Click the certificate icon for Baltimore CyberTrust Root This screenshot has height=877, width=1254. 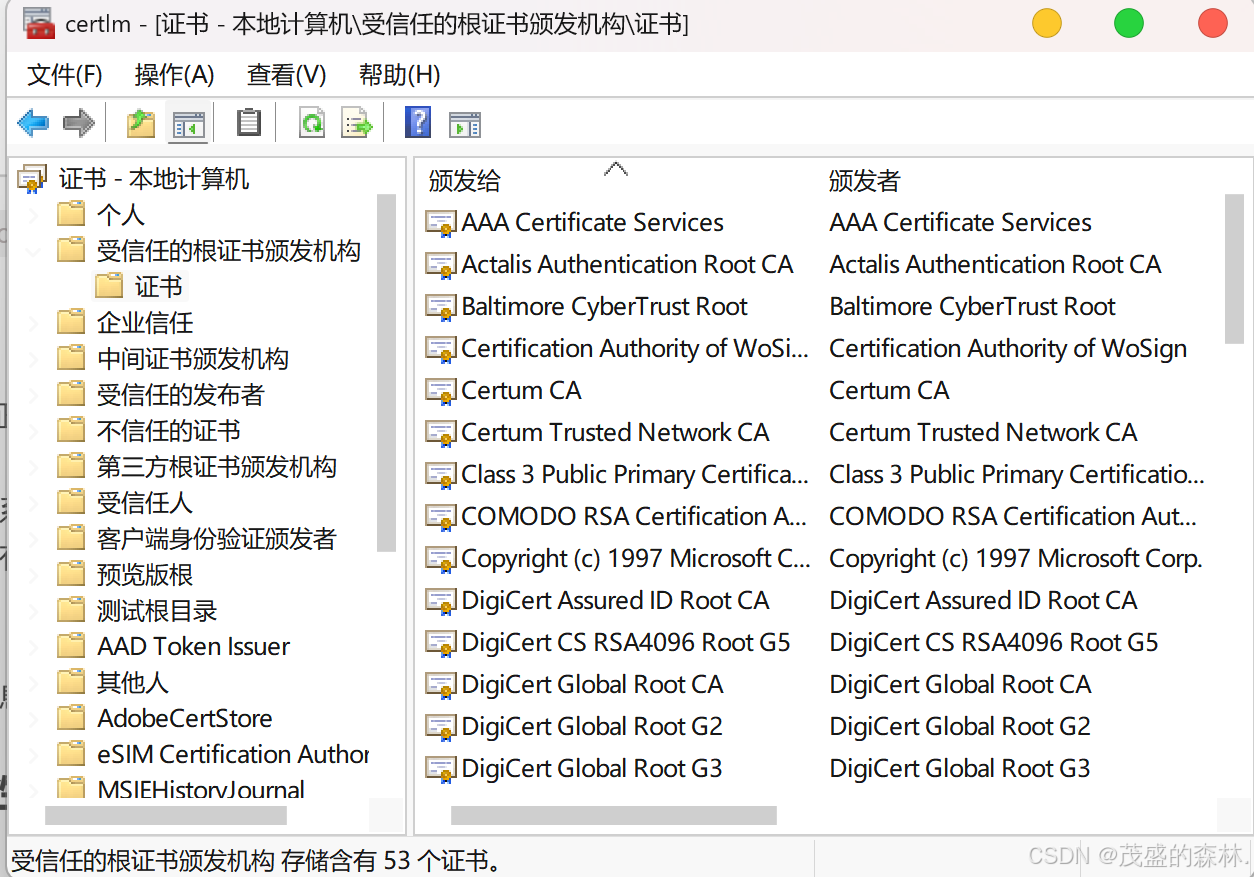(441, 307)
